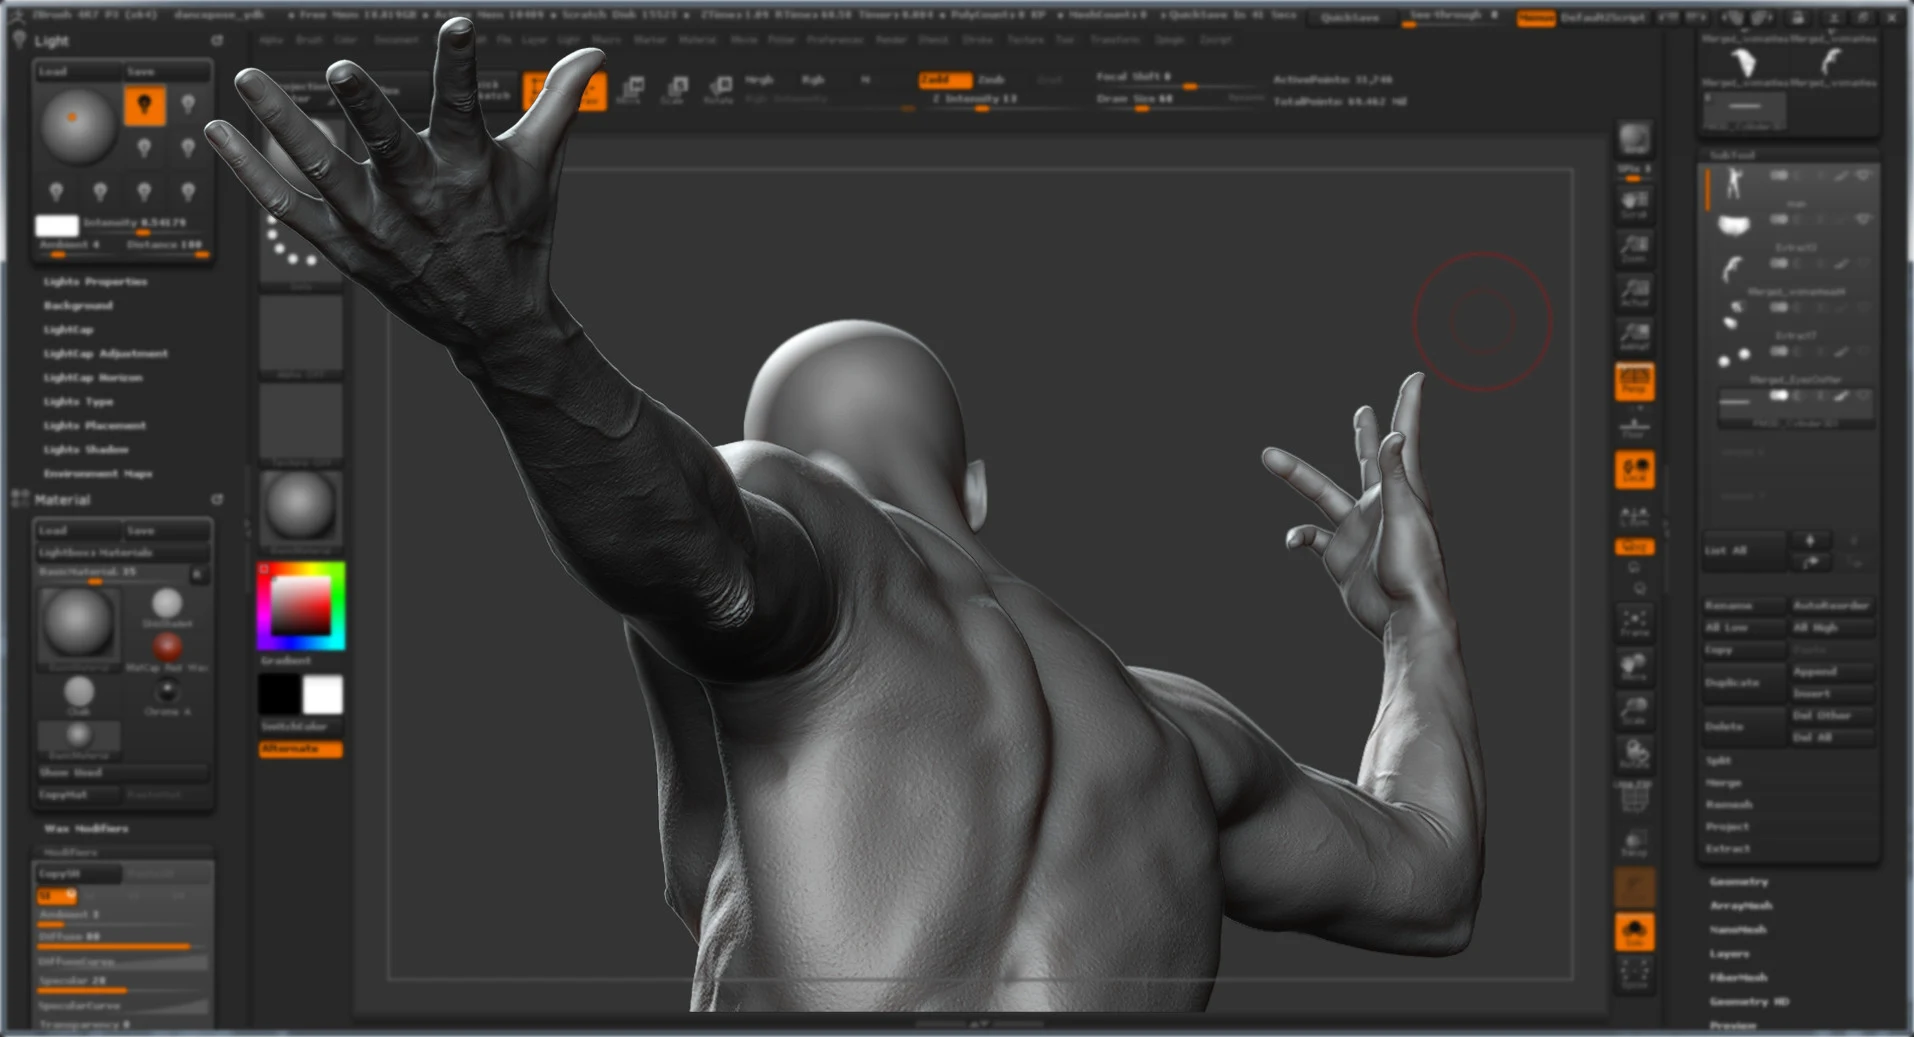Viewport: 1914px width, 1037px height.
Task: Click the BPR render button
Action: pos(1634,139)
